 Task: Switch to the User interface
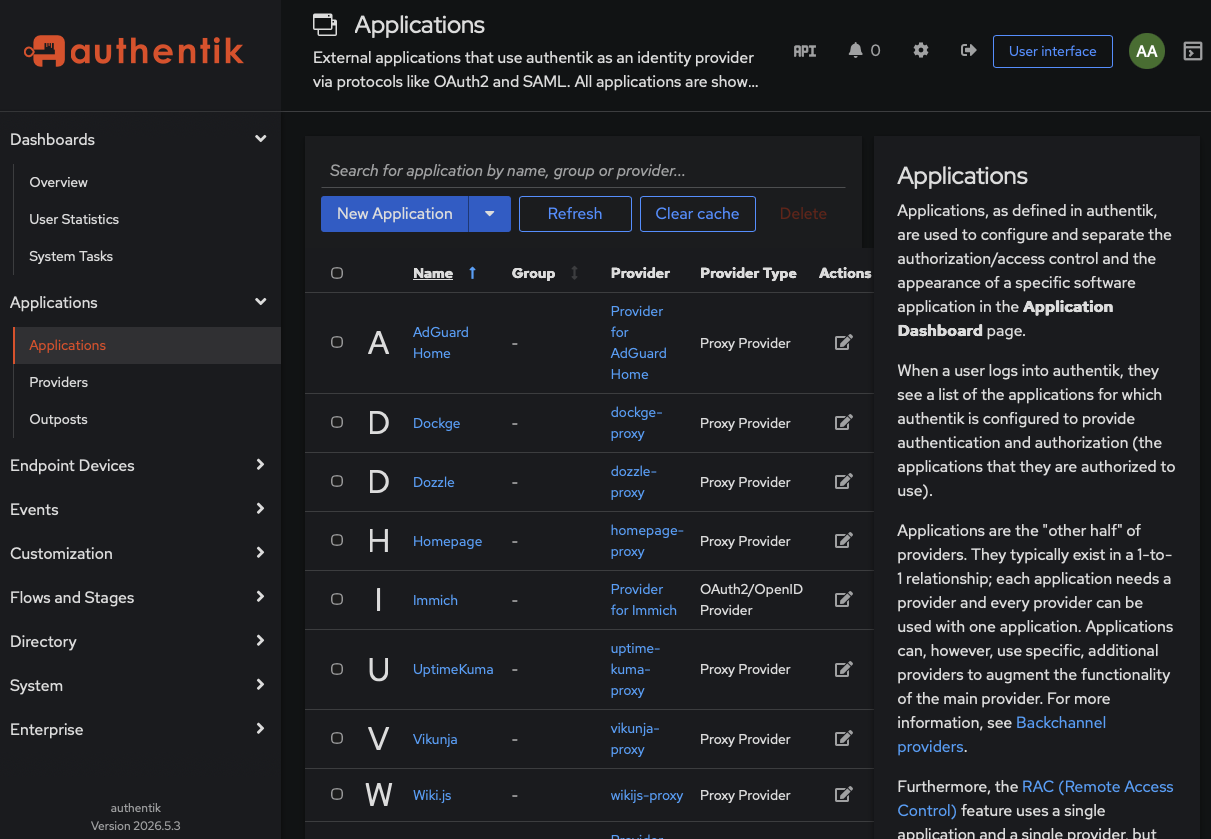(x=1052, y=51)
